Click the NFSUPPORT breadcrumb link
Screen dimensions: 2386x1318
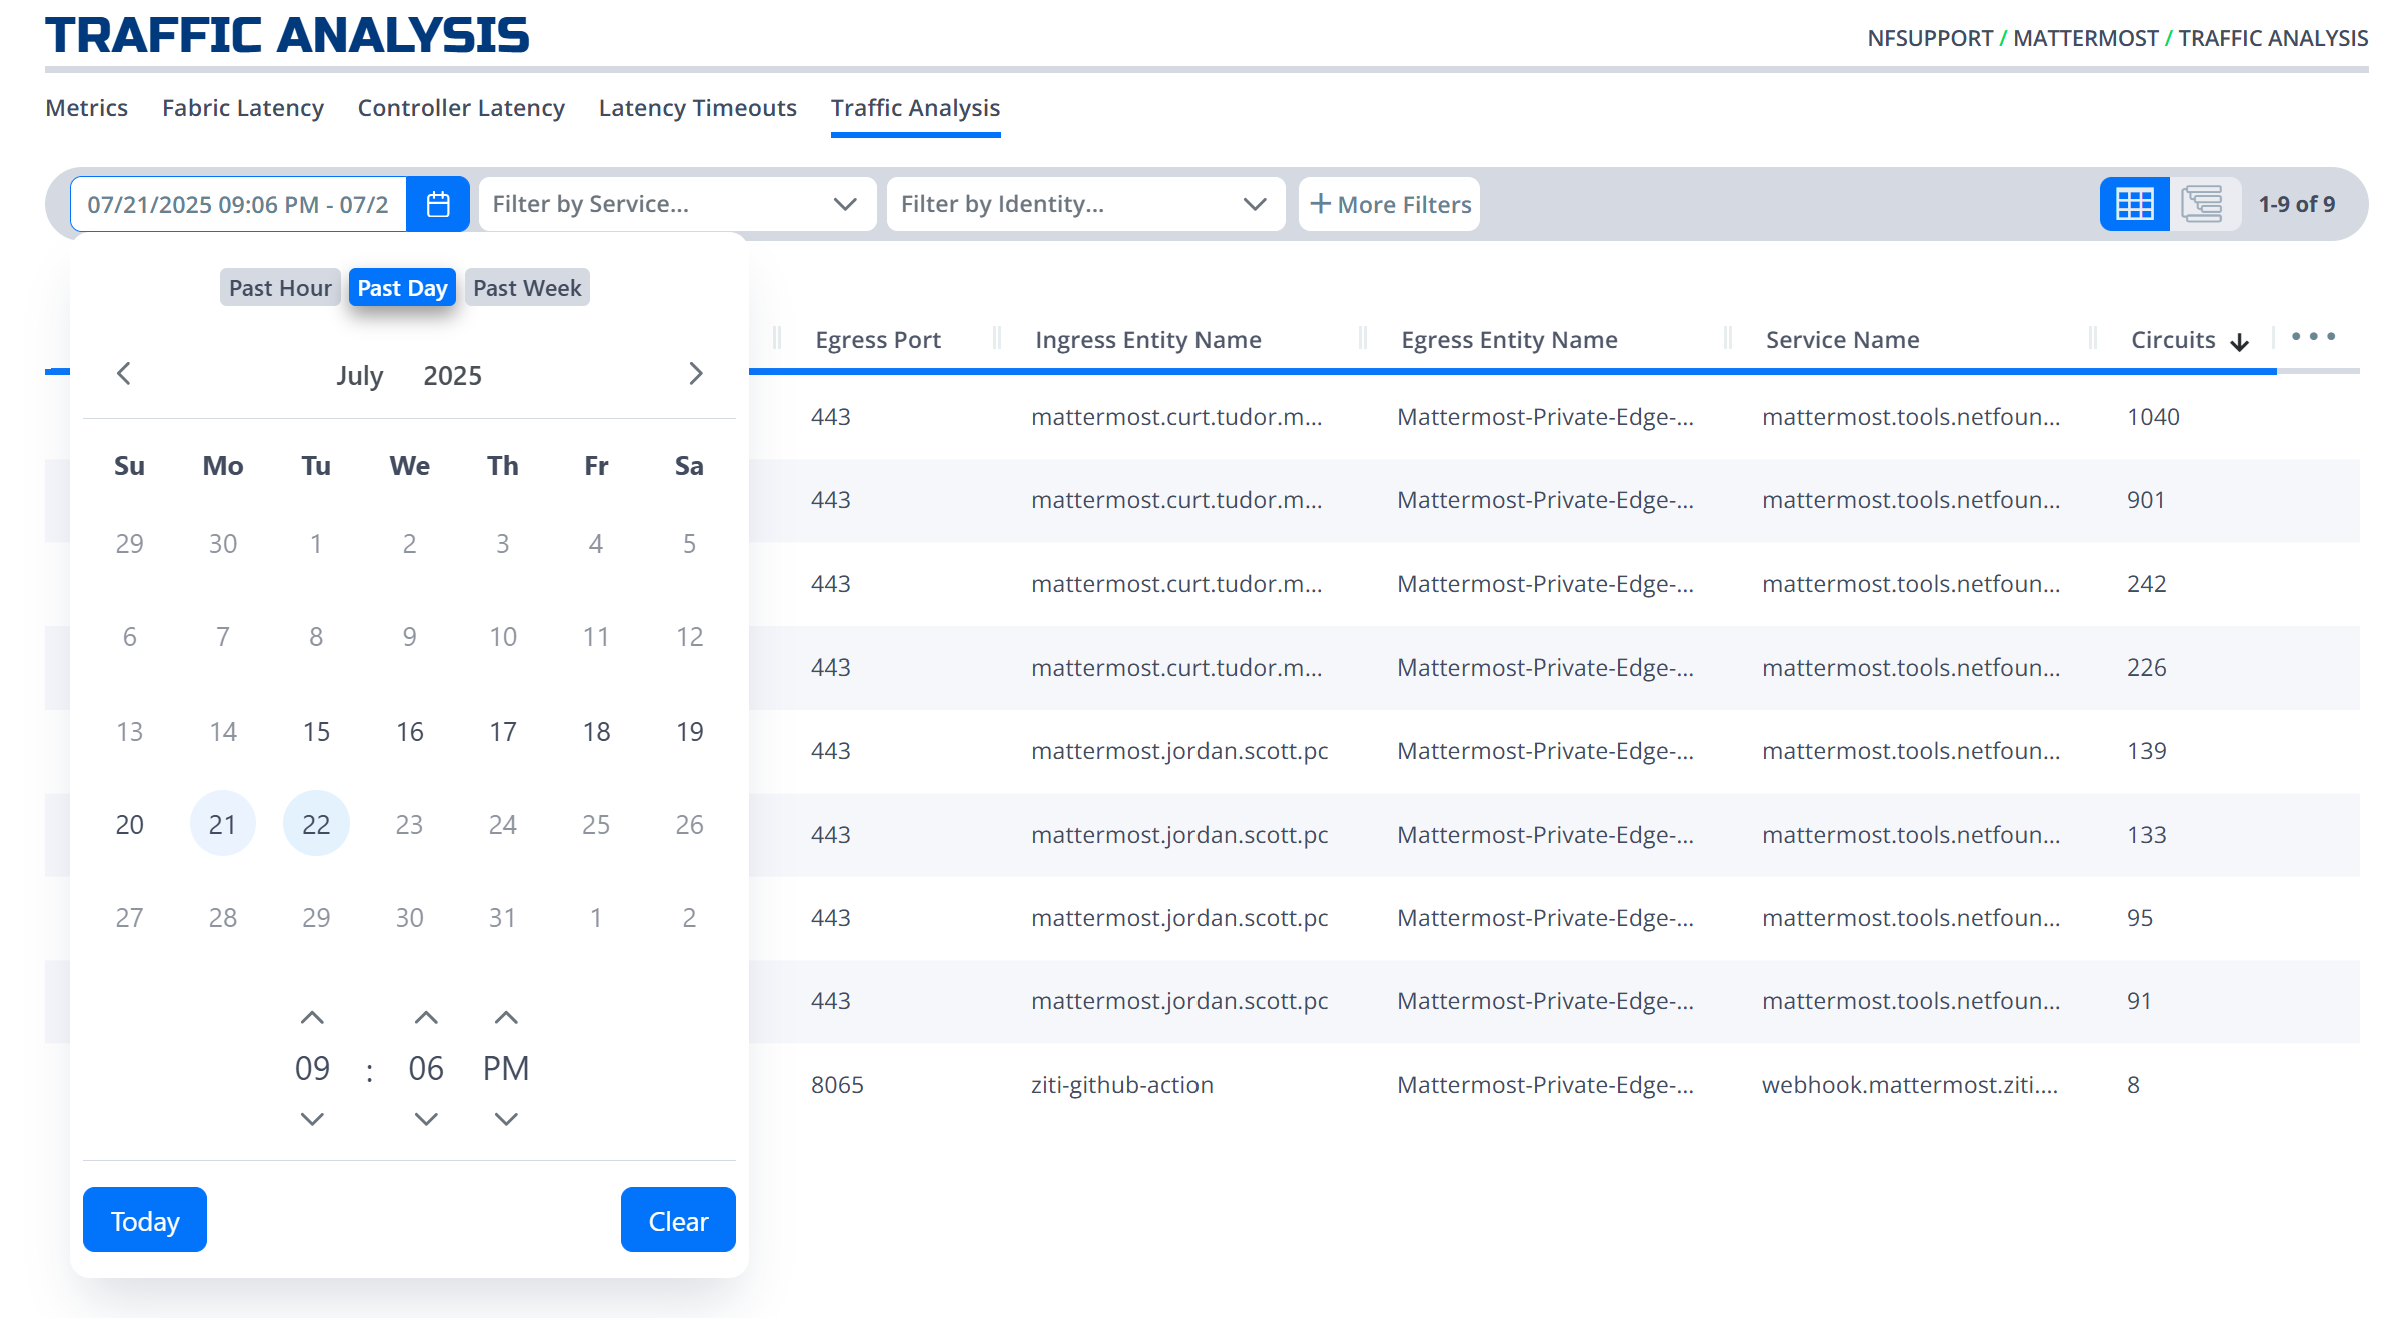tap(1930, 38)
